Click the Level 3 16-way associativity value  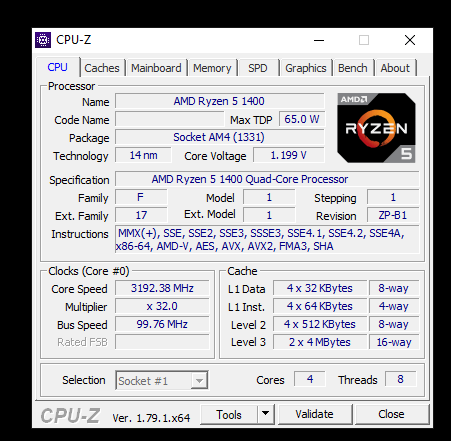click(x=394, y=342)
